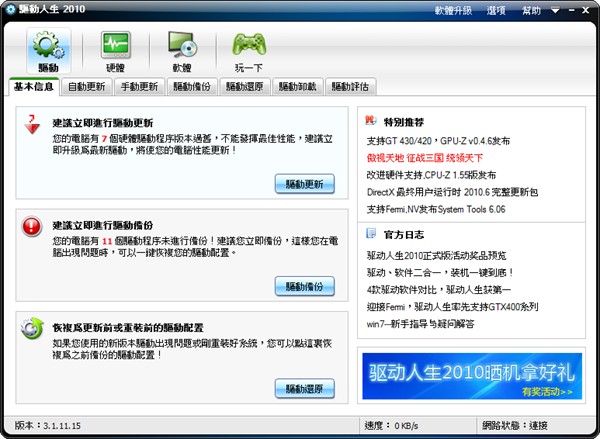Minimize the window from title bar
The image size is (600, 439).
pyautogui.click(x=572, y=11)
